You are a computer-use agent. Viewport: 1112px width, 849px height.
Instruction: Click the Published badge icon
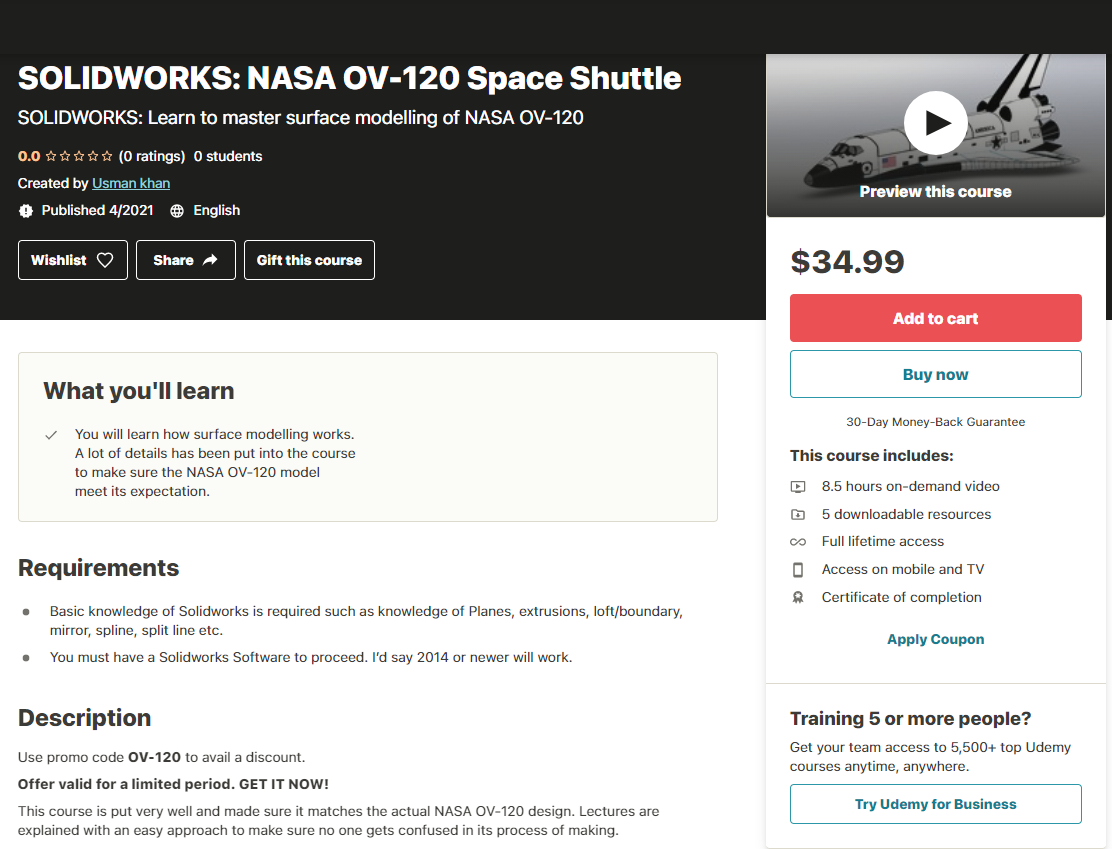[26, 211]
